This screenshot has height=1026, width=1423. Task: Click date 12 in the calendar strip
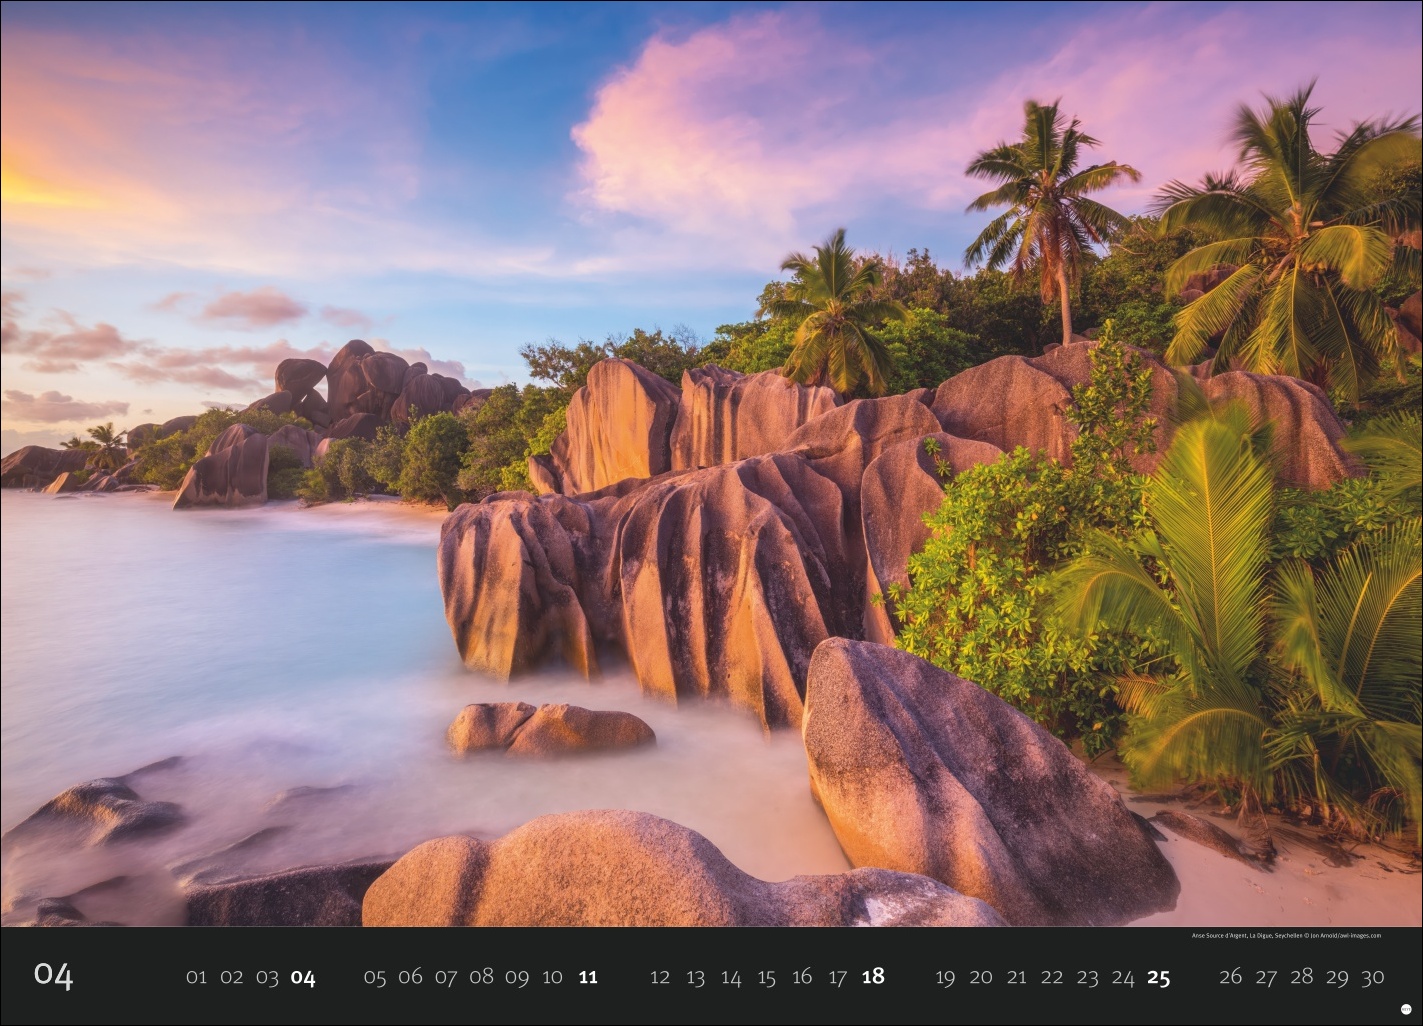click(660, 977)
